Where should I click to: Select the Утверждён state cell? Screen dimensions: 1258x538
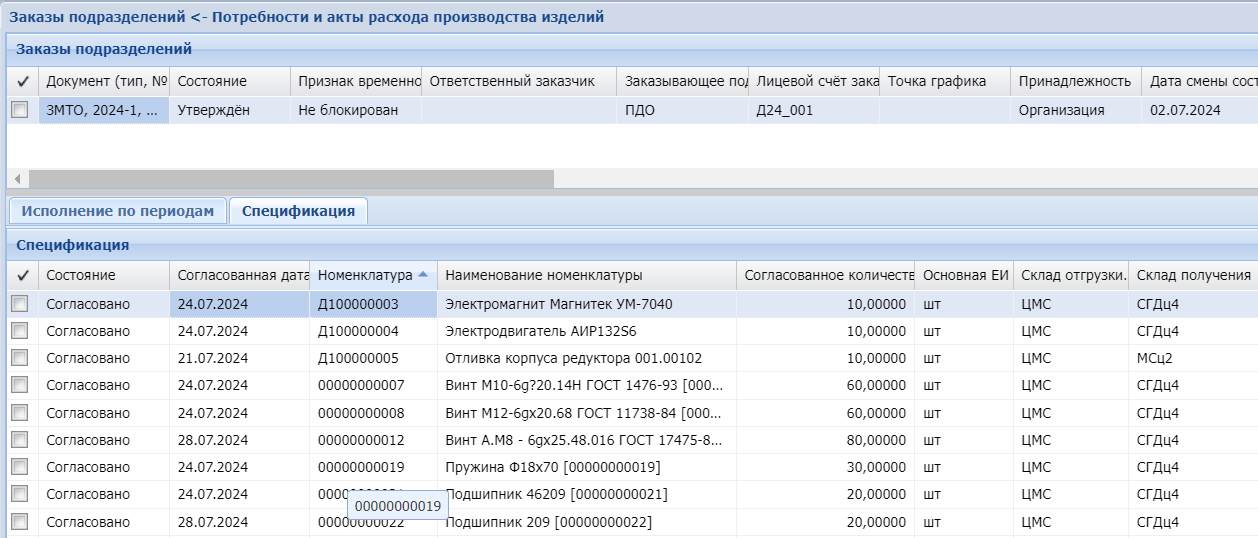213,110
